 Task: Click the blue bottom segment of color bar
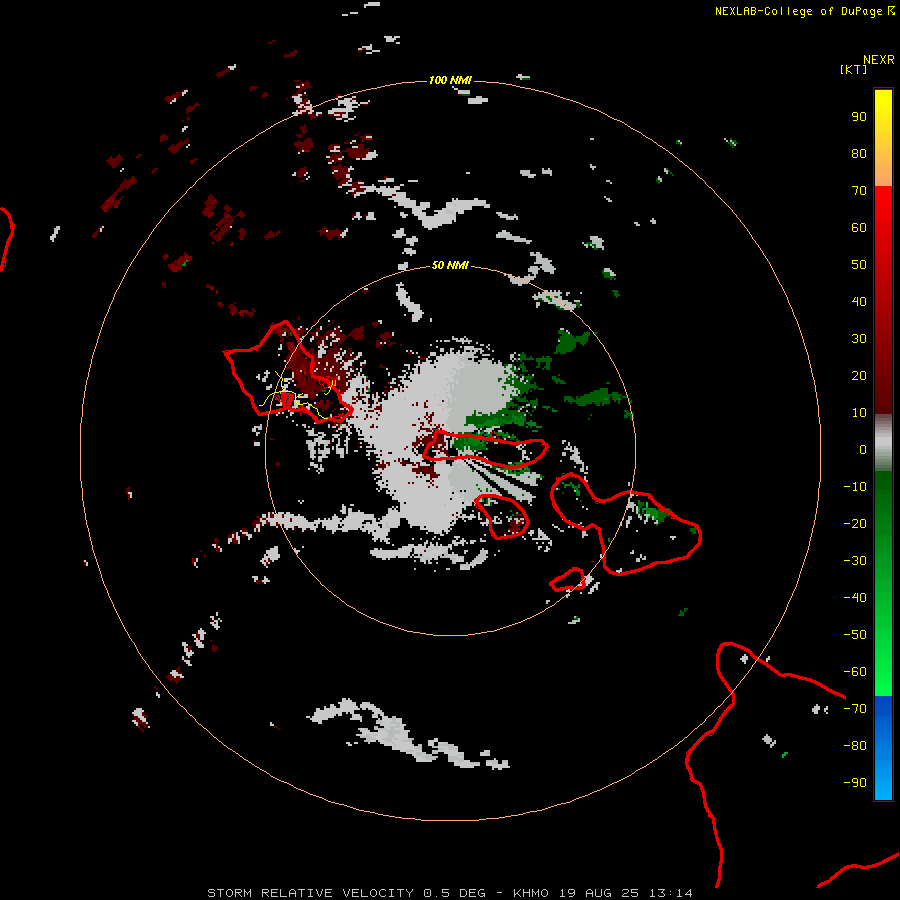tap(883, 747)
